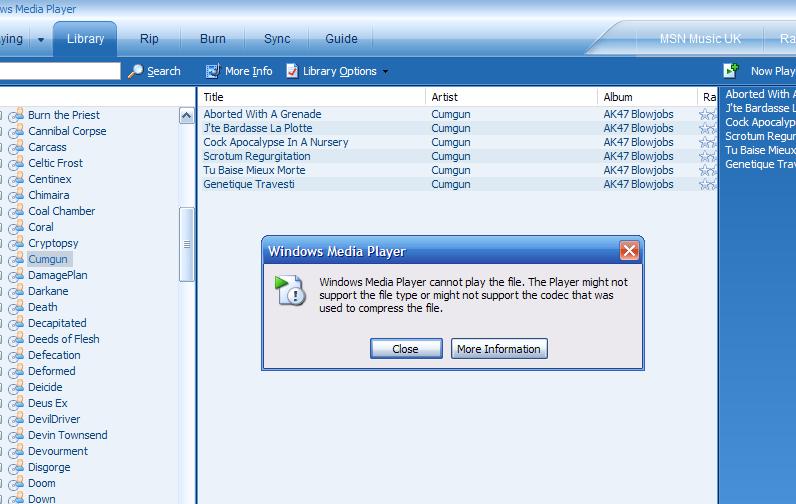The width and height of the screenshot is (796, 504).
Task: Click the artist list scrollbar thumb
Action: point(186,244)
